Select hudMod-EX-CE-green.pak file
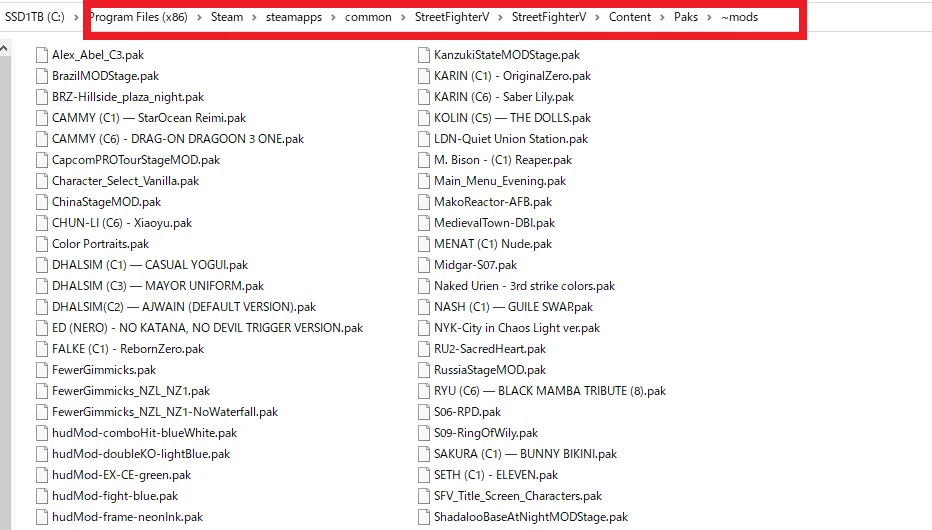 pos(113,475)
